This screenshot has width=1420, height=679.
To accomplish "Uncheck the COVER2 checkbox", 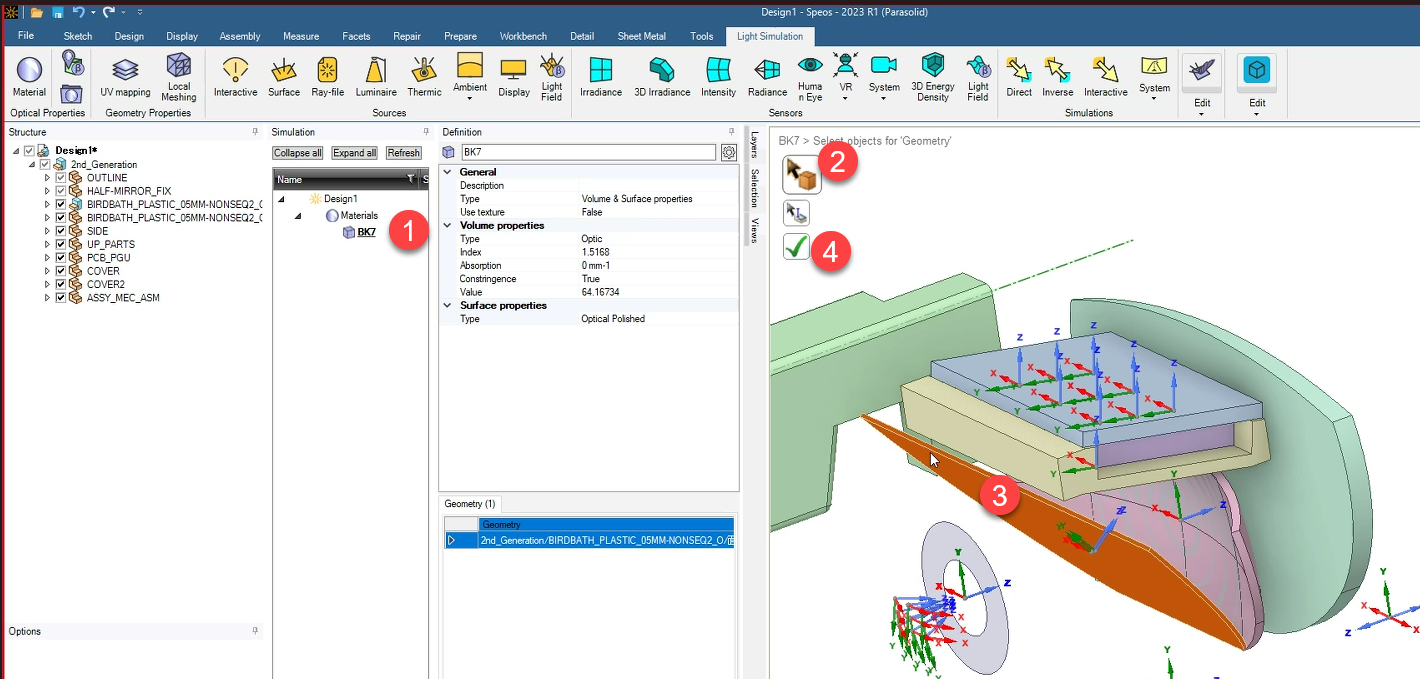I will tap(61, 284).
